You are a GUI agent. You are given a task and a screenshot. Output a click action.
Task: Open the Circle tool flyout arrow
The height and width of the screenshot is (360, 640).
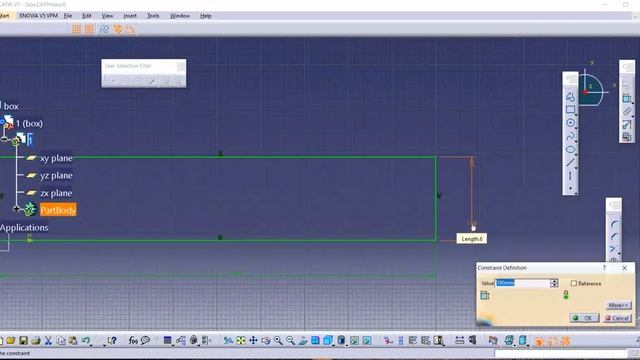click(x=576, y=128)
